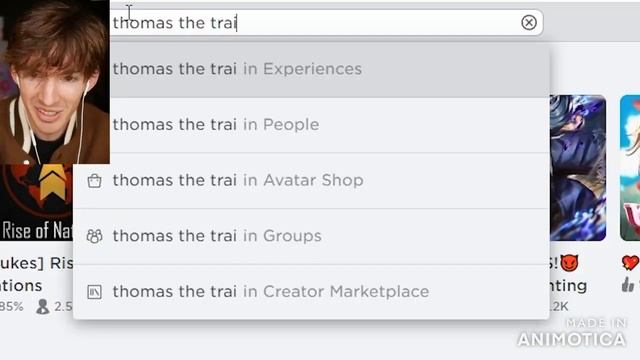Select the 'in Creator Marketplace' suggestion
Viewport: 640px width, 360px height.
point(311,292)
